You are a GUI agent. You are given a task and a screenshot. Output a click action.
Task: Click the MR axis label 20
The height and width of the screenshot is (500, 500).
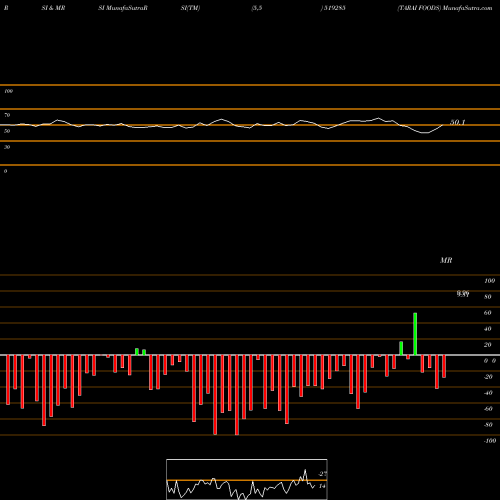point(488,345)
